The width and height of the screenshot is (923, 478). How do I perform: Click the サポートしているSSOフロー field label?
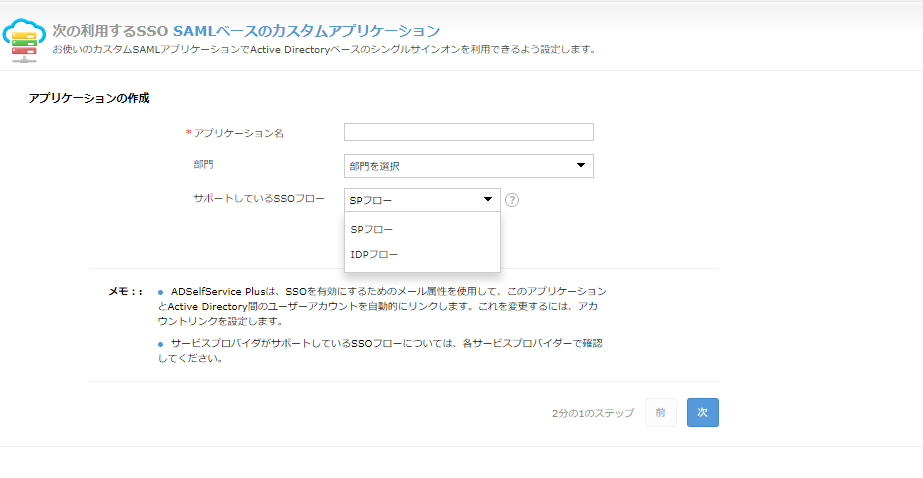coord(259,198)
